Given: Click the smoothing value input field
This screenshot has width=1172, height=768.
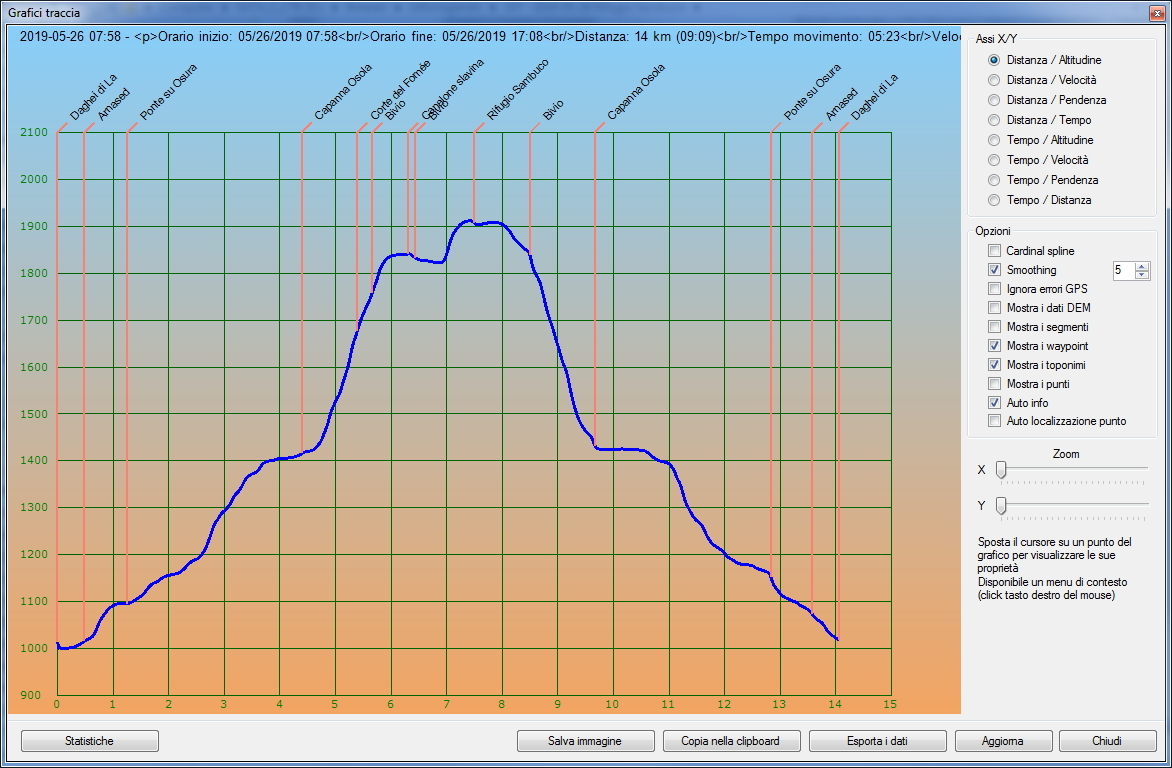Looking at the screenshot, I should pos(1122,270).
